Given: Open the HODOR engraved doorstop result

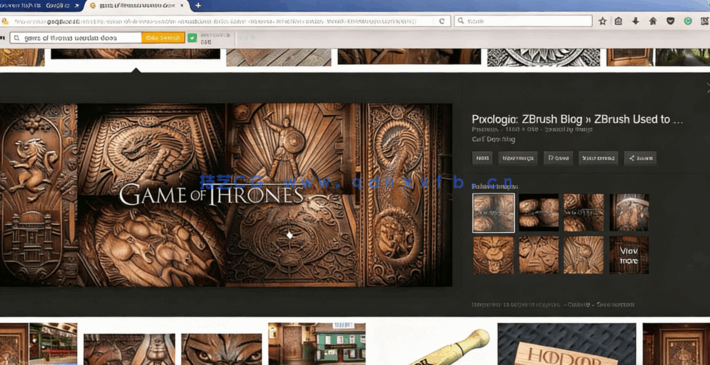Looking at the screenshot, I should click(567, 344).
